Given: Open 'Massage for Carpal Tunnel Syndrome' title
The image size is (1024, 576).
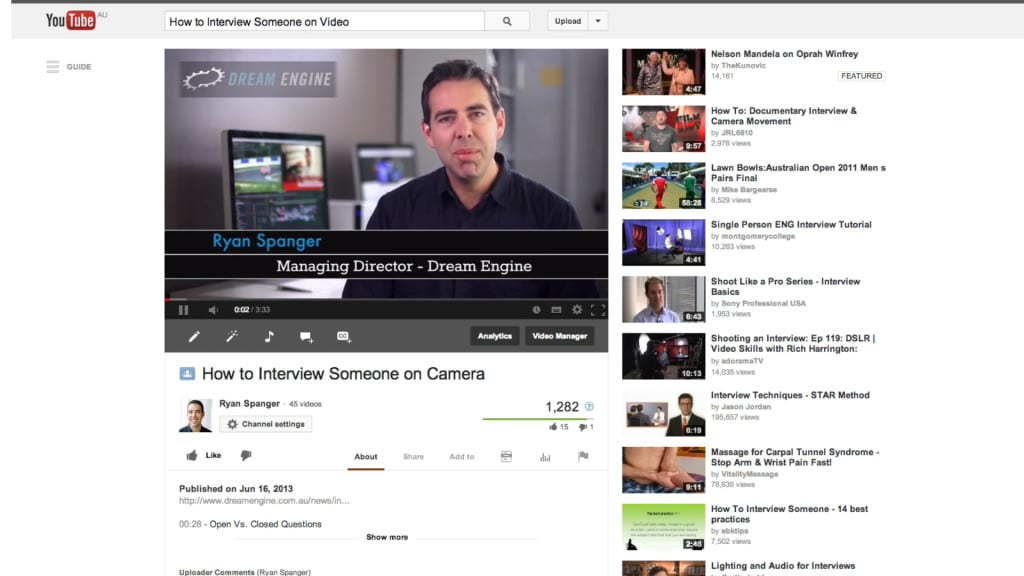Looking at the screenshot, I should point(795,457).
